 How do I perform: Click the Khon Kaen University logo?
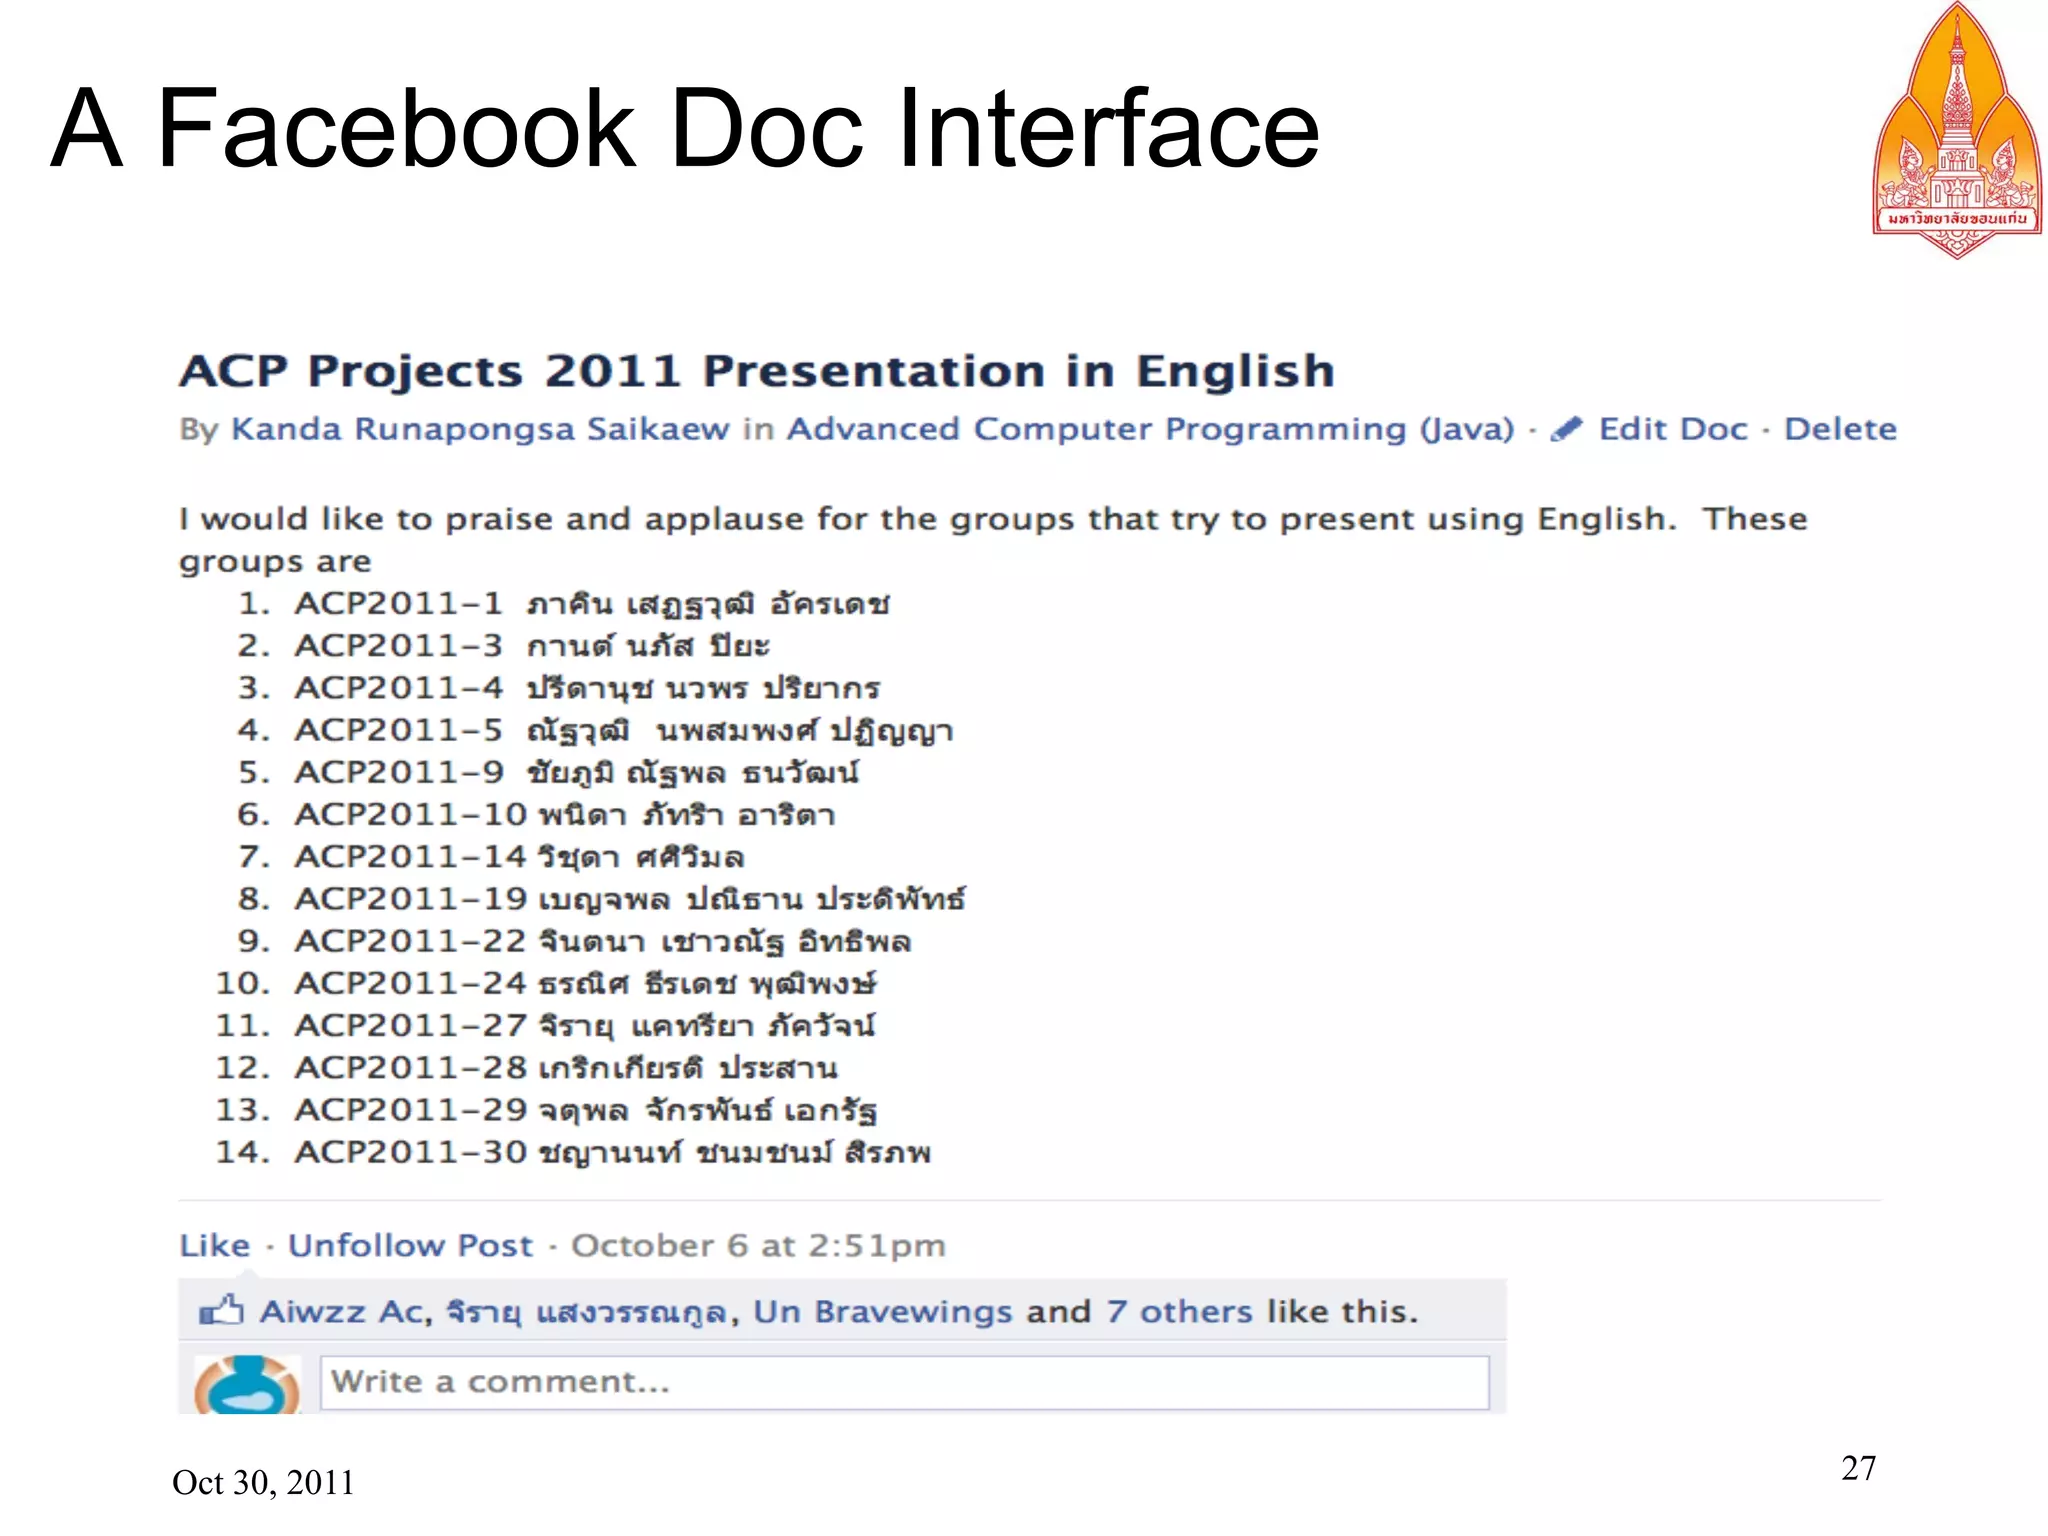(1957, 130)
